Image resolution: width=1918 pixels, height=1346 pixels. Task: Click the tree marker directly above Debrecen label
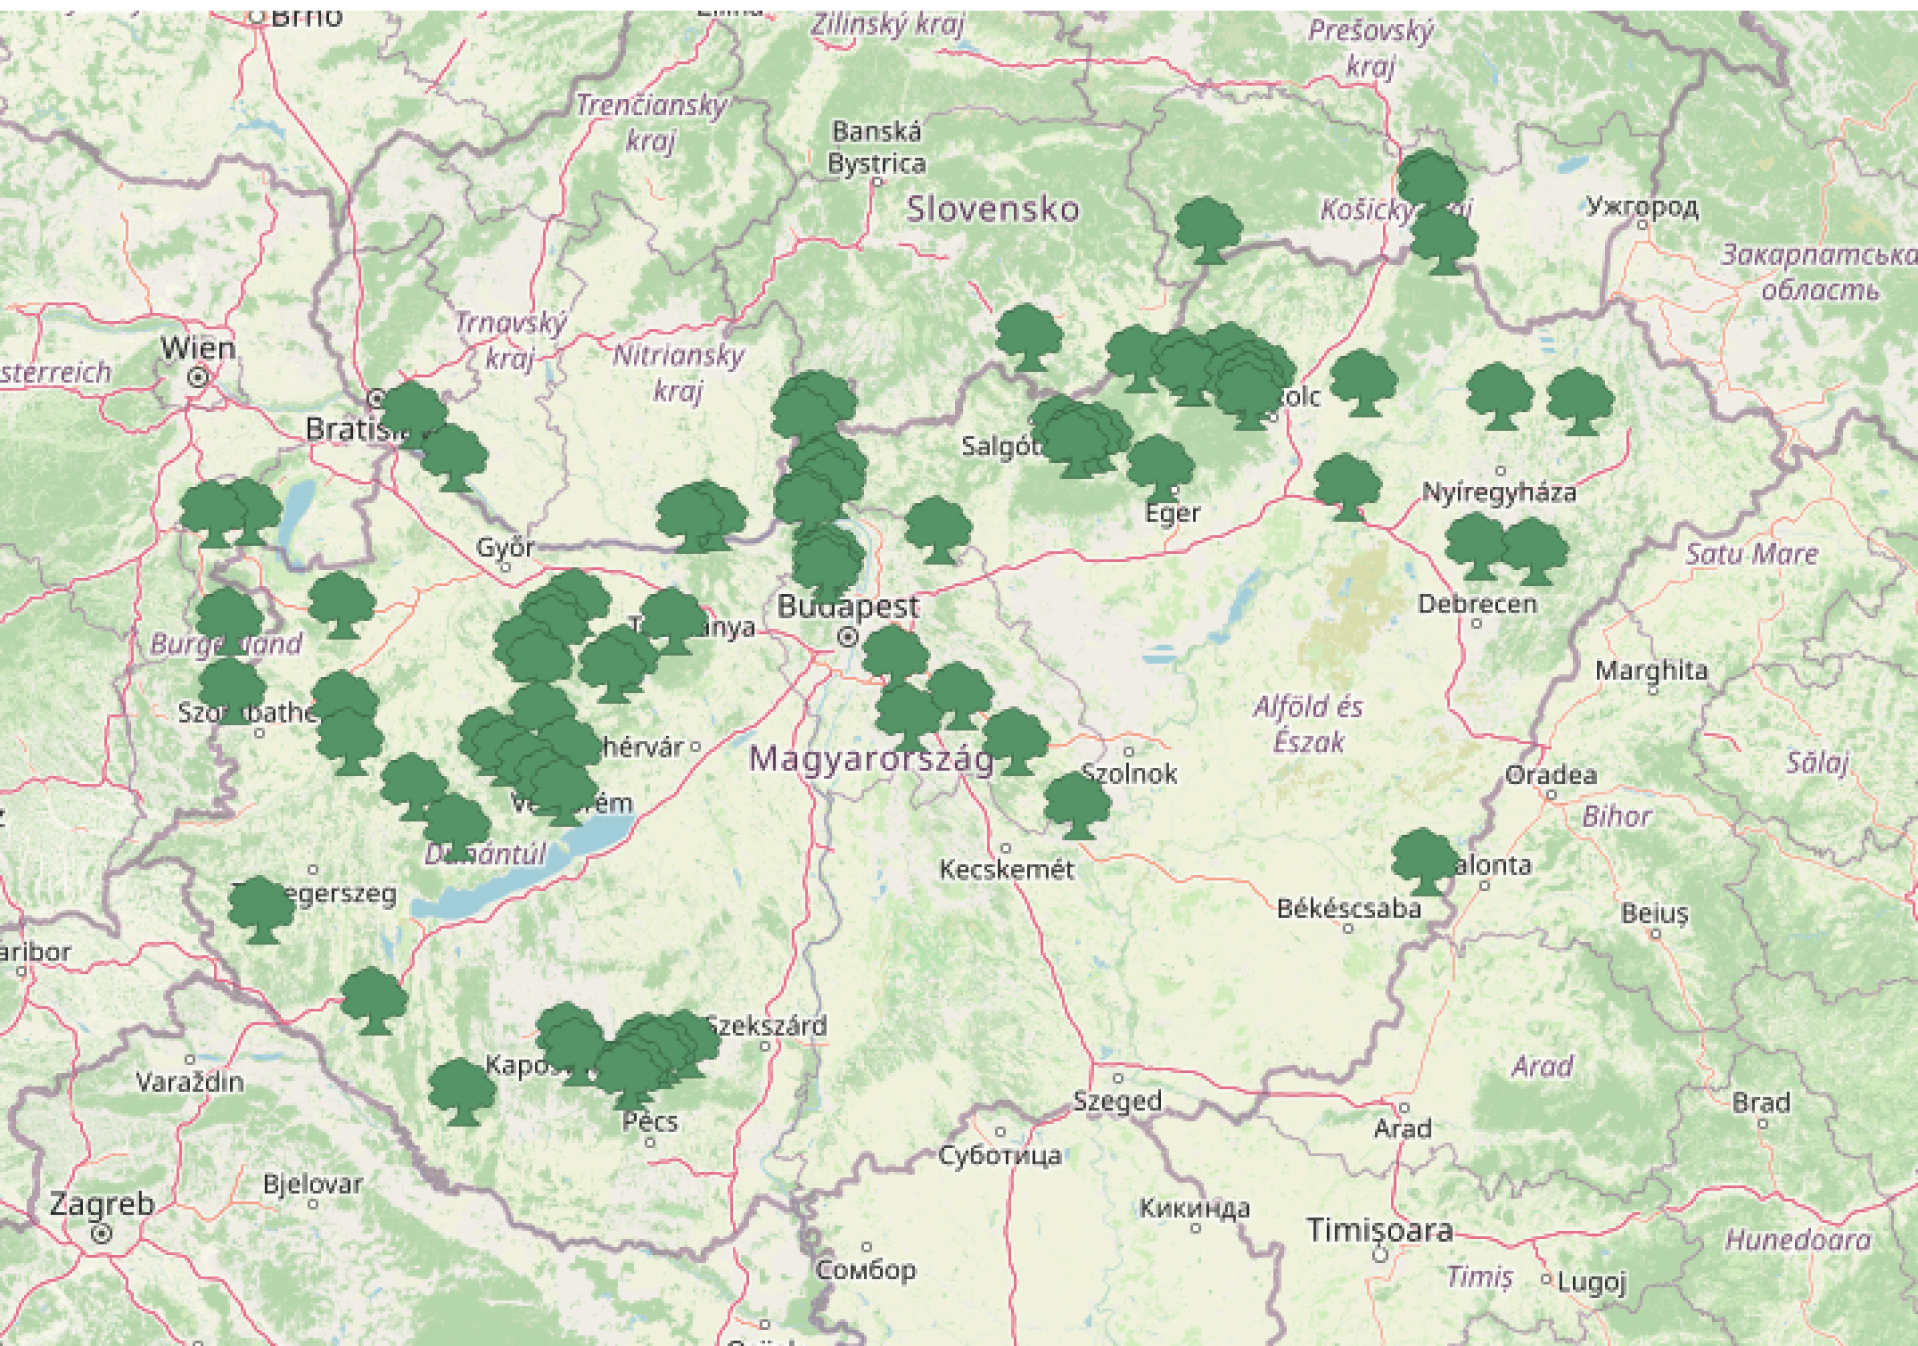[1478, 547]
